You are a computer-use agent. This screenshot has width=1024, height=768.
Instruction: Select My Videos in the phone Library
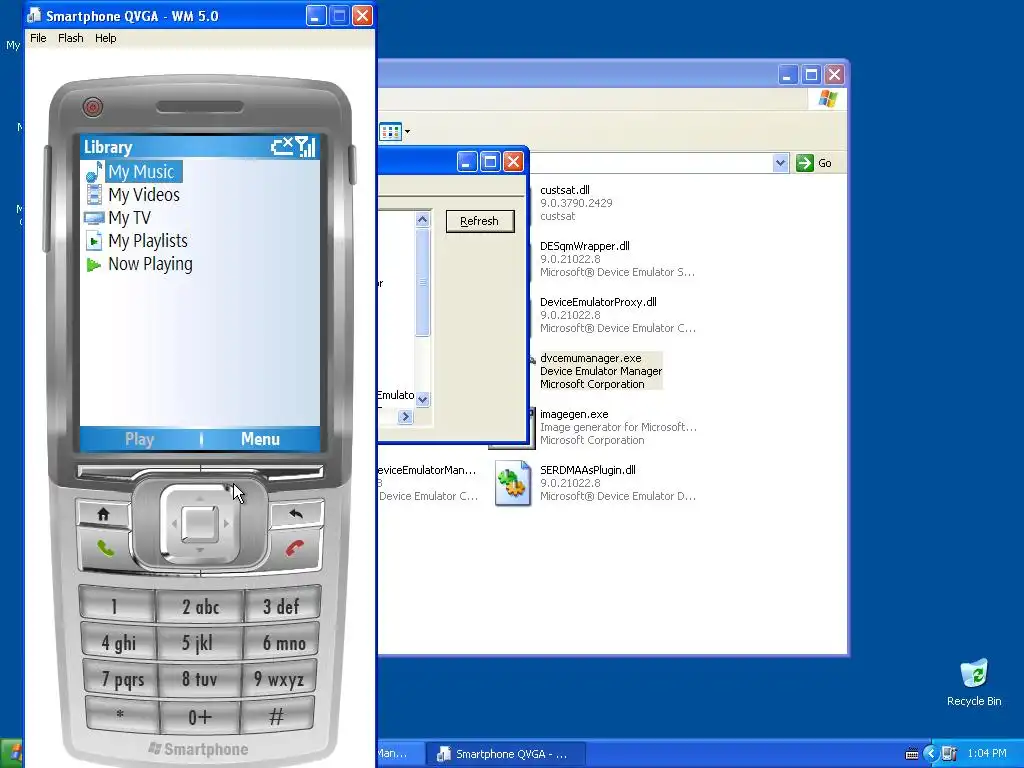coord(144,195)
